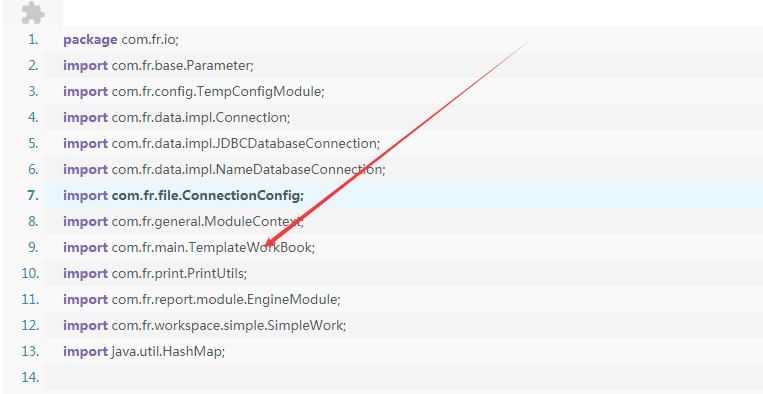Select line number 1
763x394 pixels.
point(34,39)
